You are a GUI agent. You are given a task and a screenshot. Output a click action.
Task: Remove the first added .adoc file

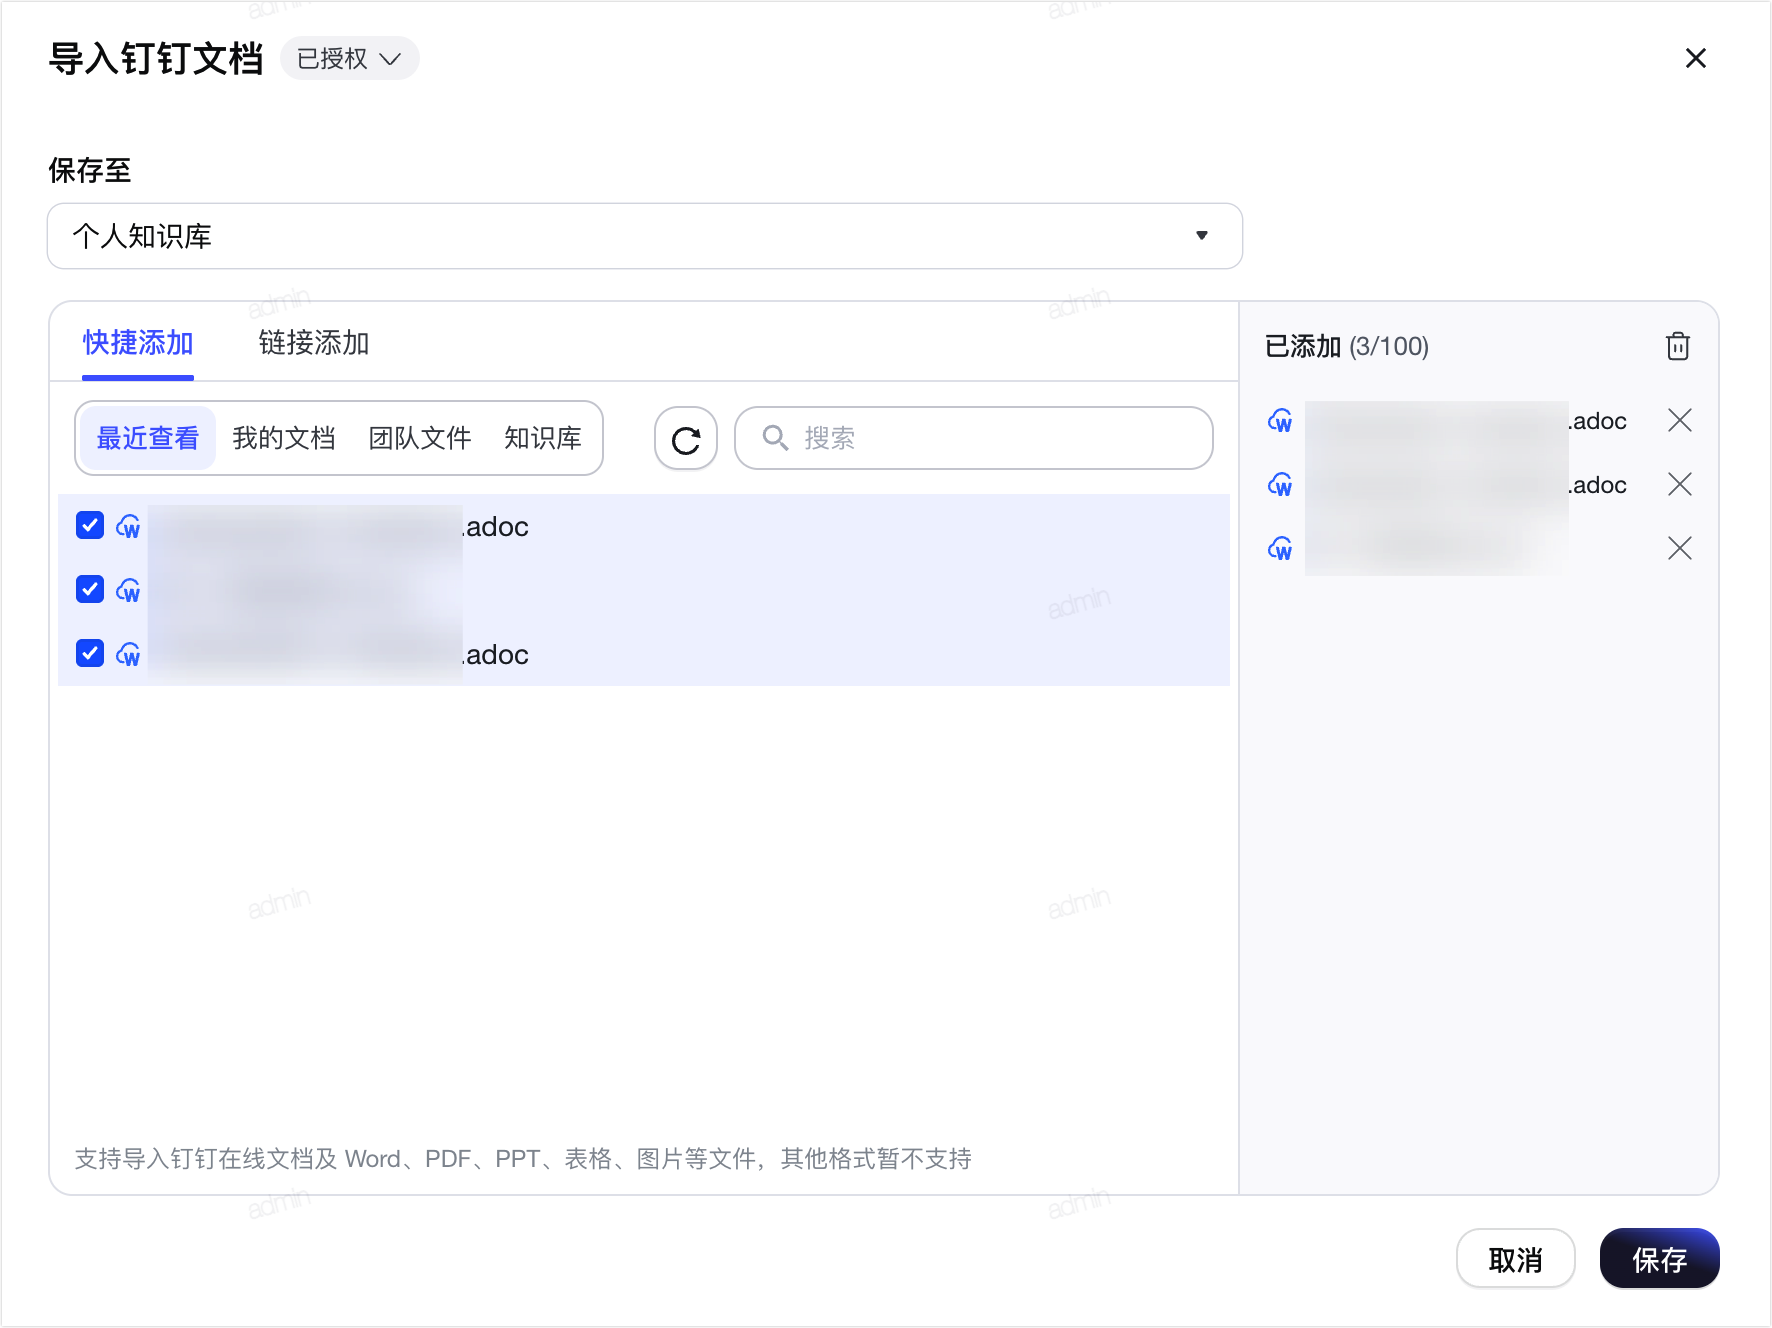[x=1680, y=420]
